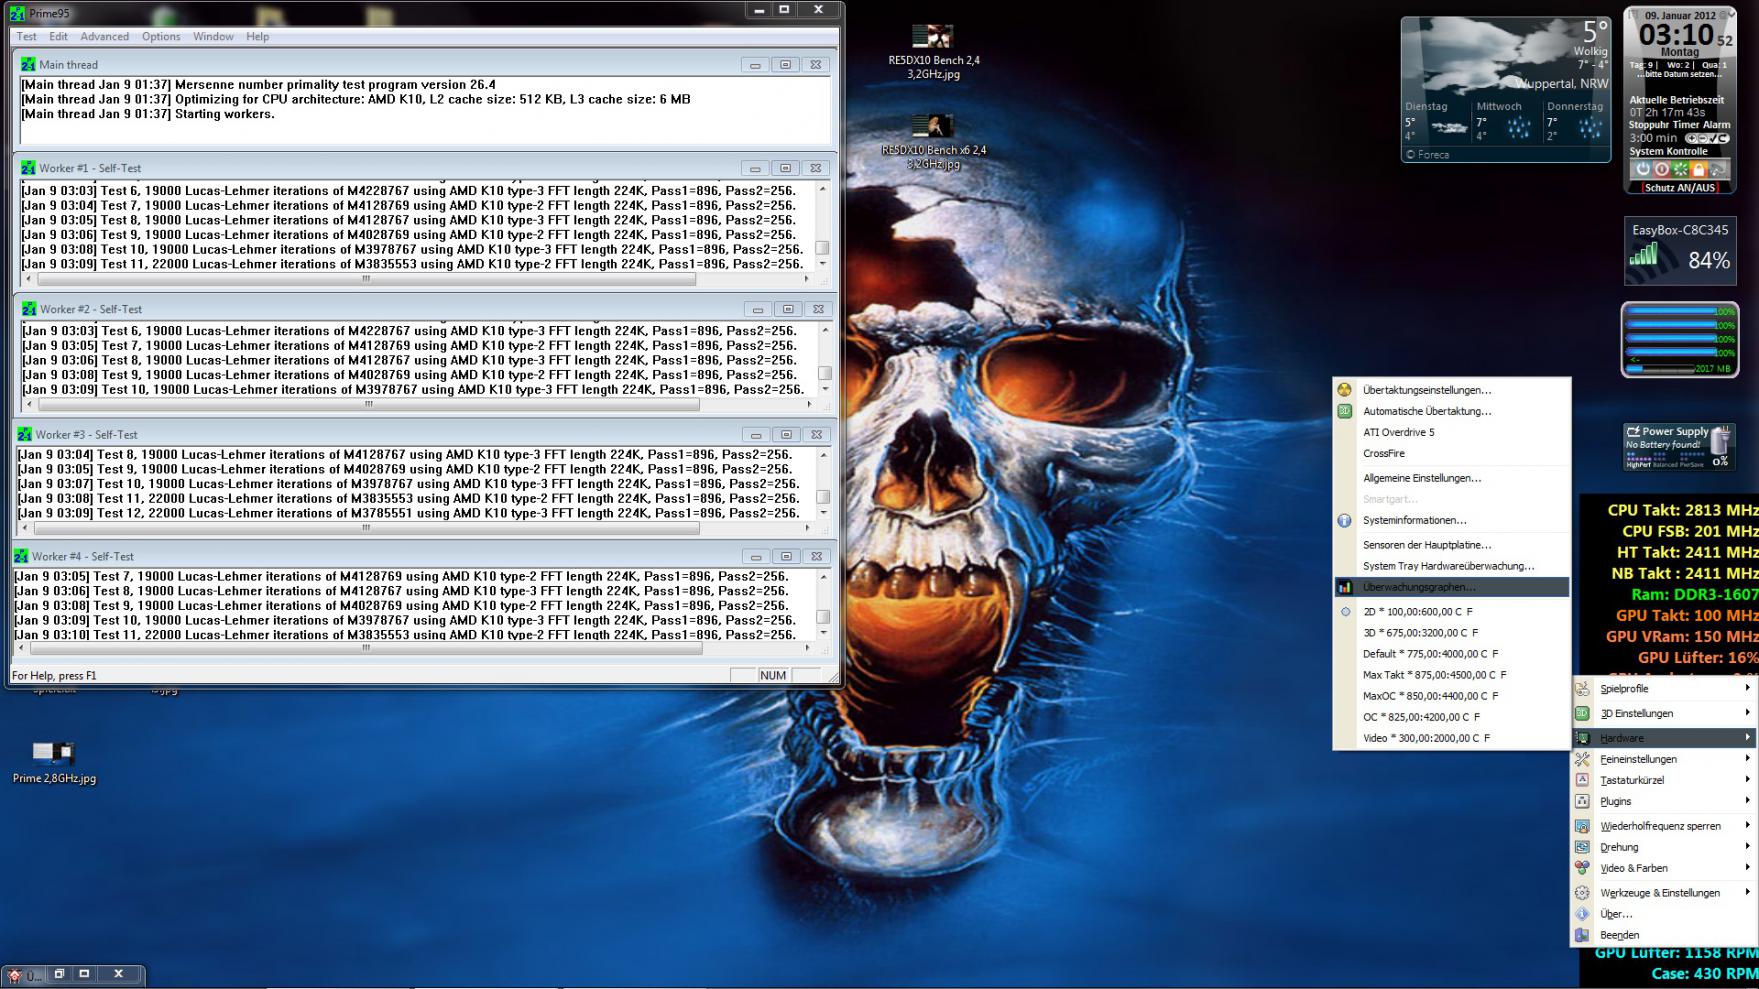Image resolution: width=1759 pixels, height=989 pixels.
Task: Click the Foreca weather gadget panel
Action: [1506, 89]
